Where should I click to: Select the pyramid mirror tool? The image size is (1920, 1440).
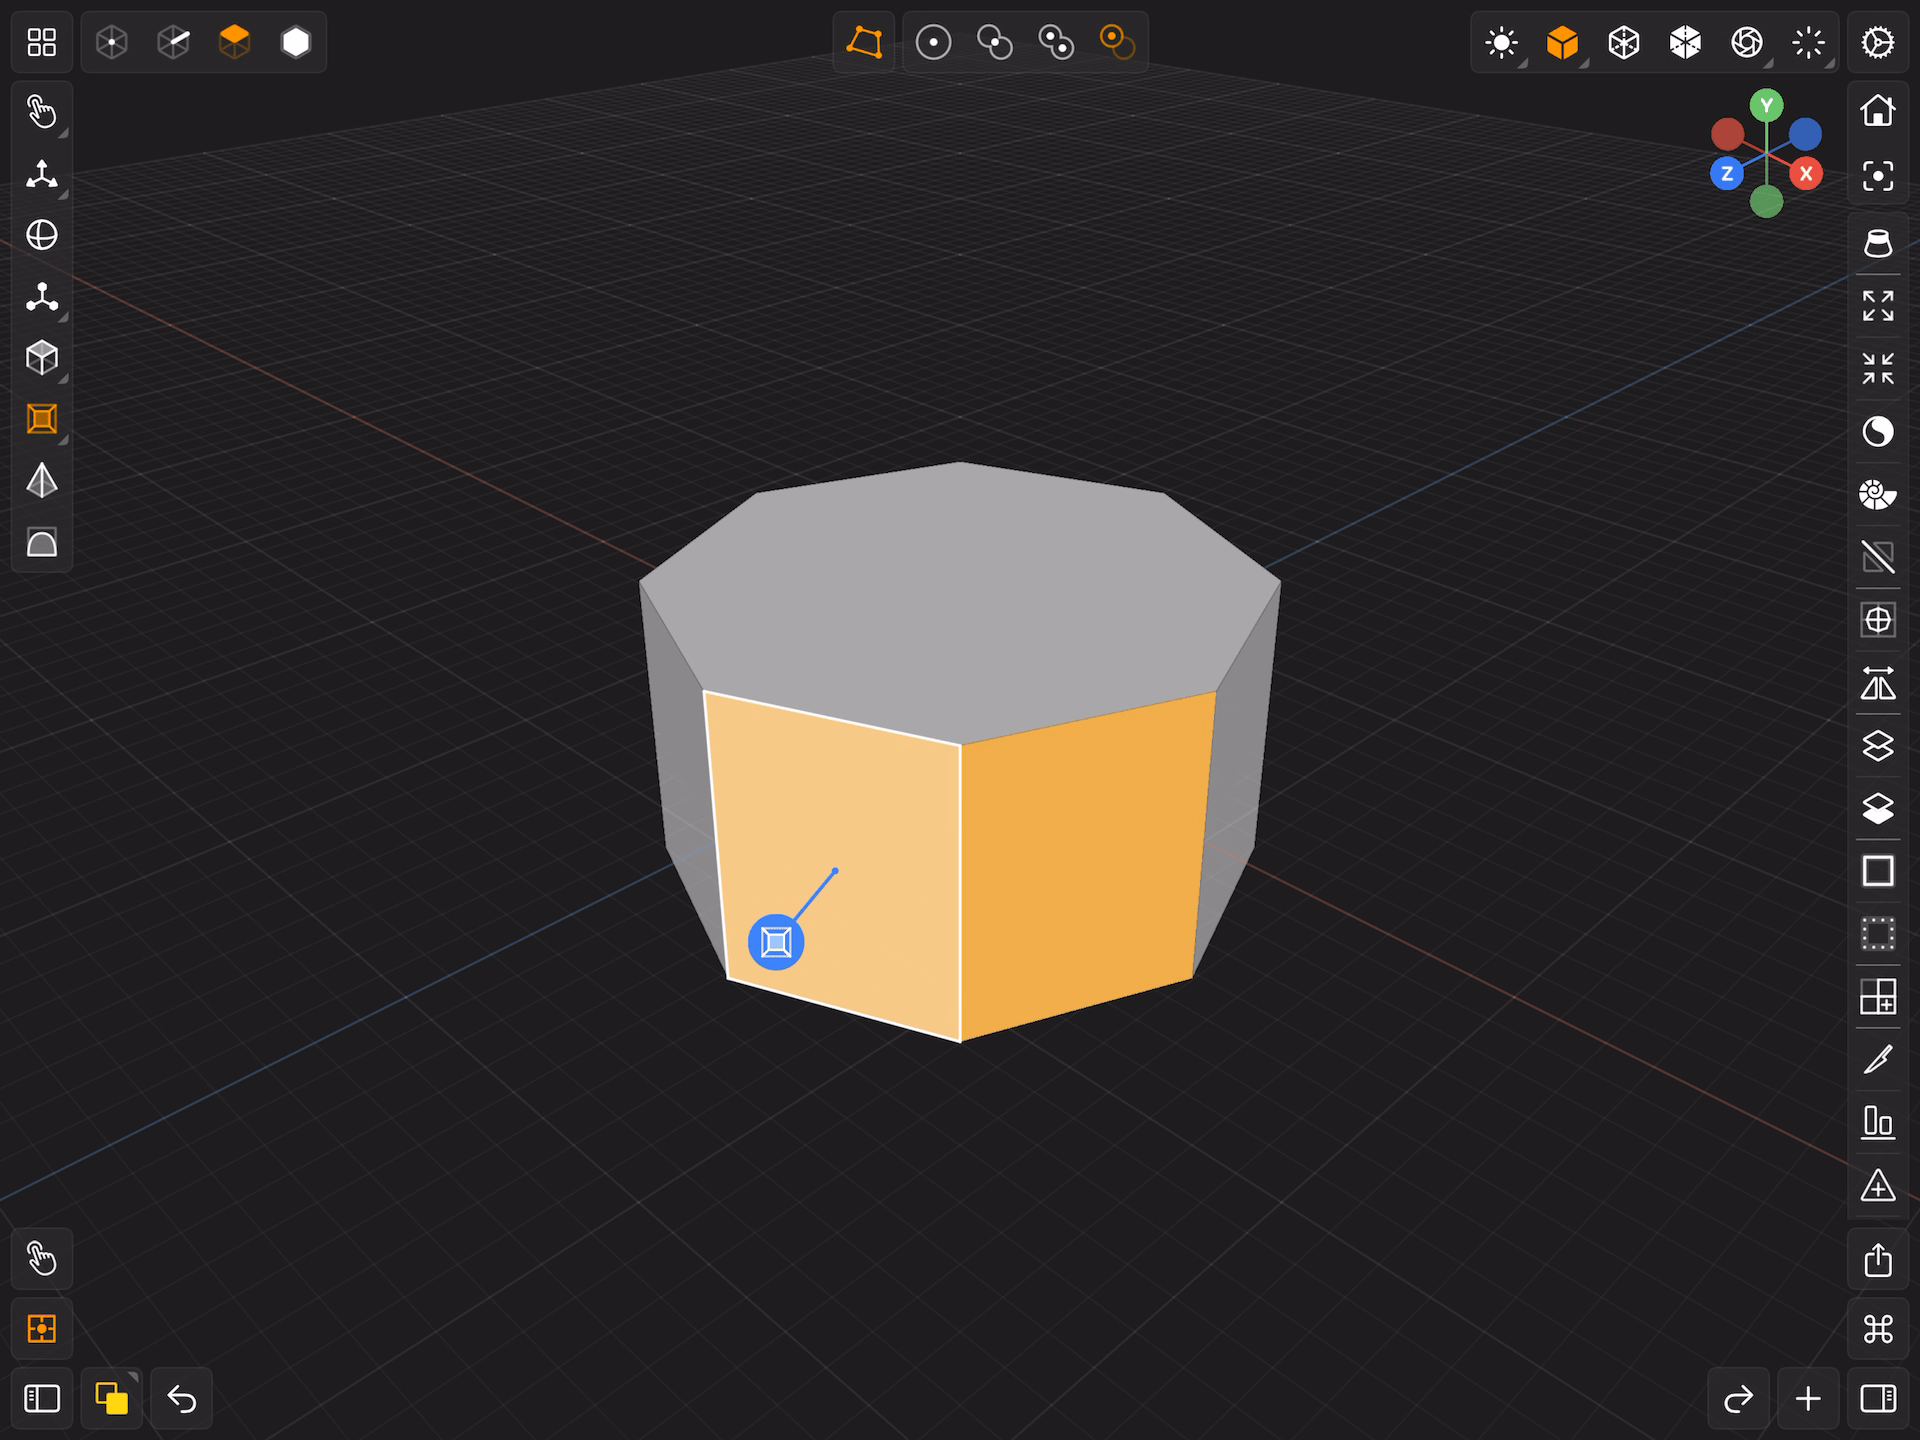pyautogui.click(x=41, y=481)
